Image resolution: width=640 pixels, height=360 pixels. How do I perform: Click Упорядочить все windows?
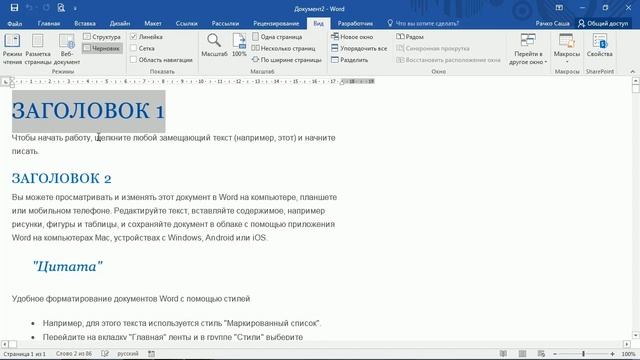359,48
